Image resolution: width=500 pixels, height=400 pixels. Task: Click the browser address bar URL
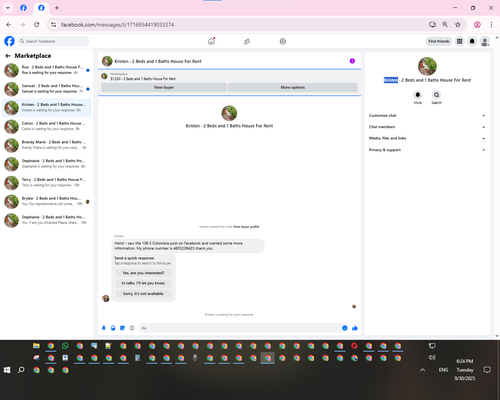tap(117, 25)
